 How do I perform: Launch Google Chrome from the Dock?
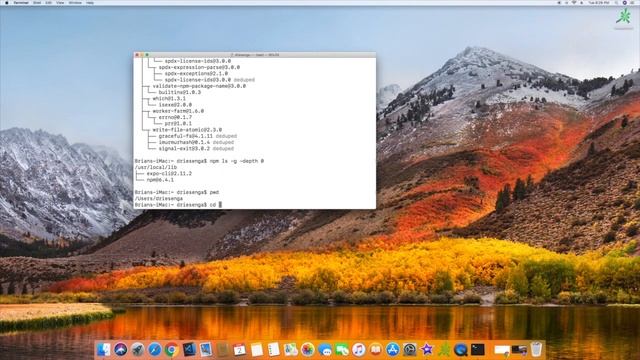171,349
